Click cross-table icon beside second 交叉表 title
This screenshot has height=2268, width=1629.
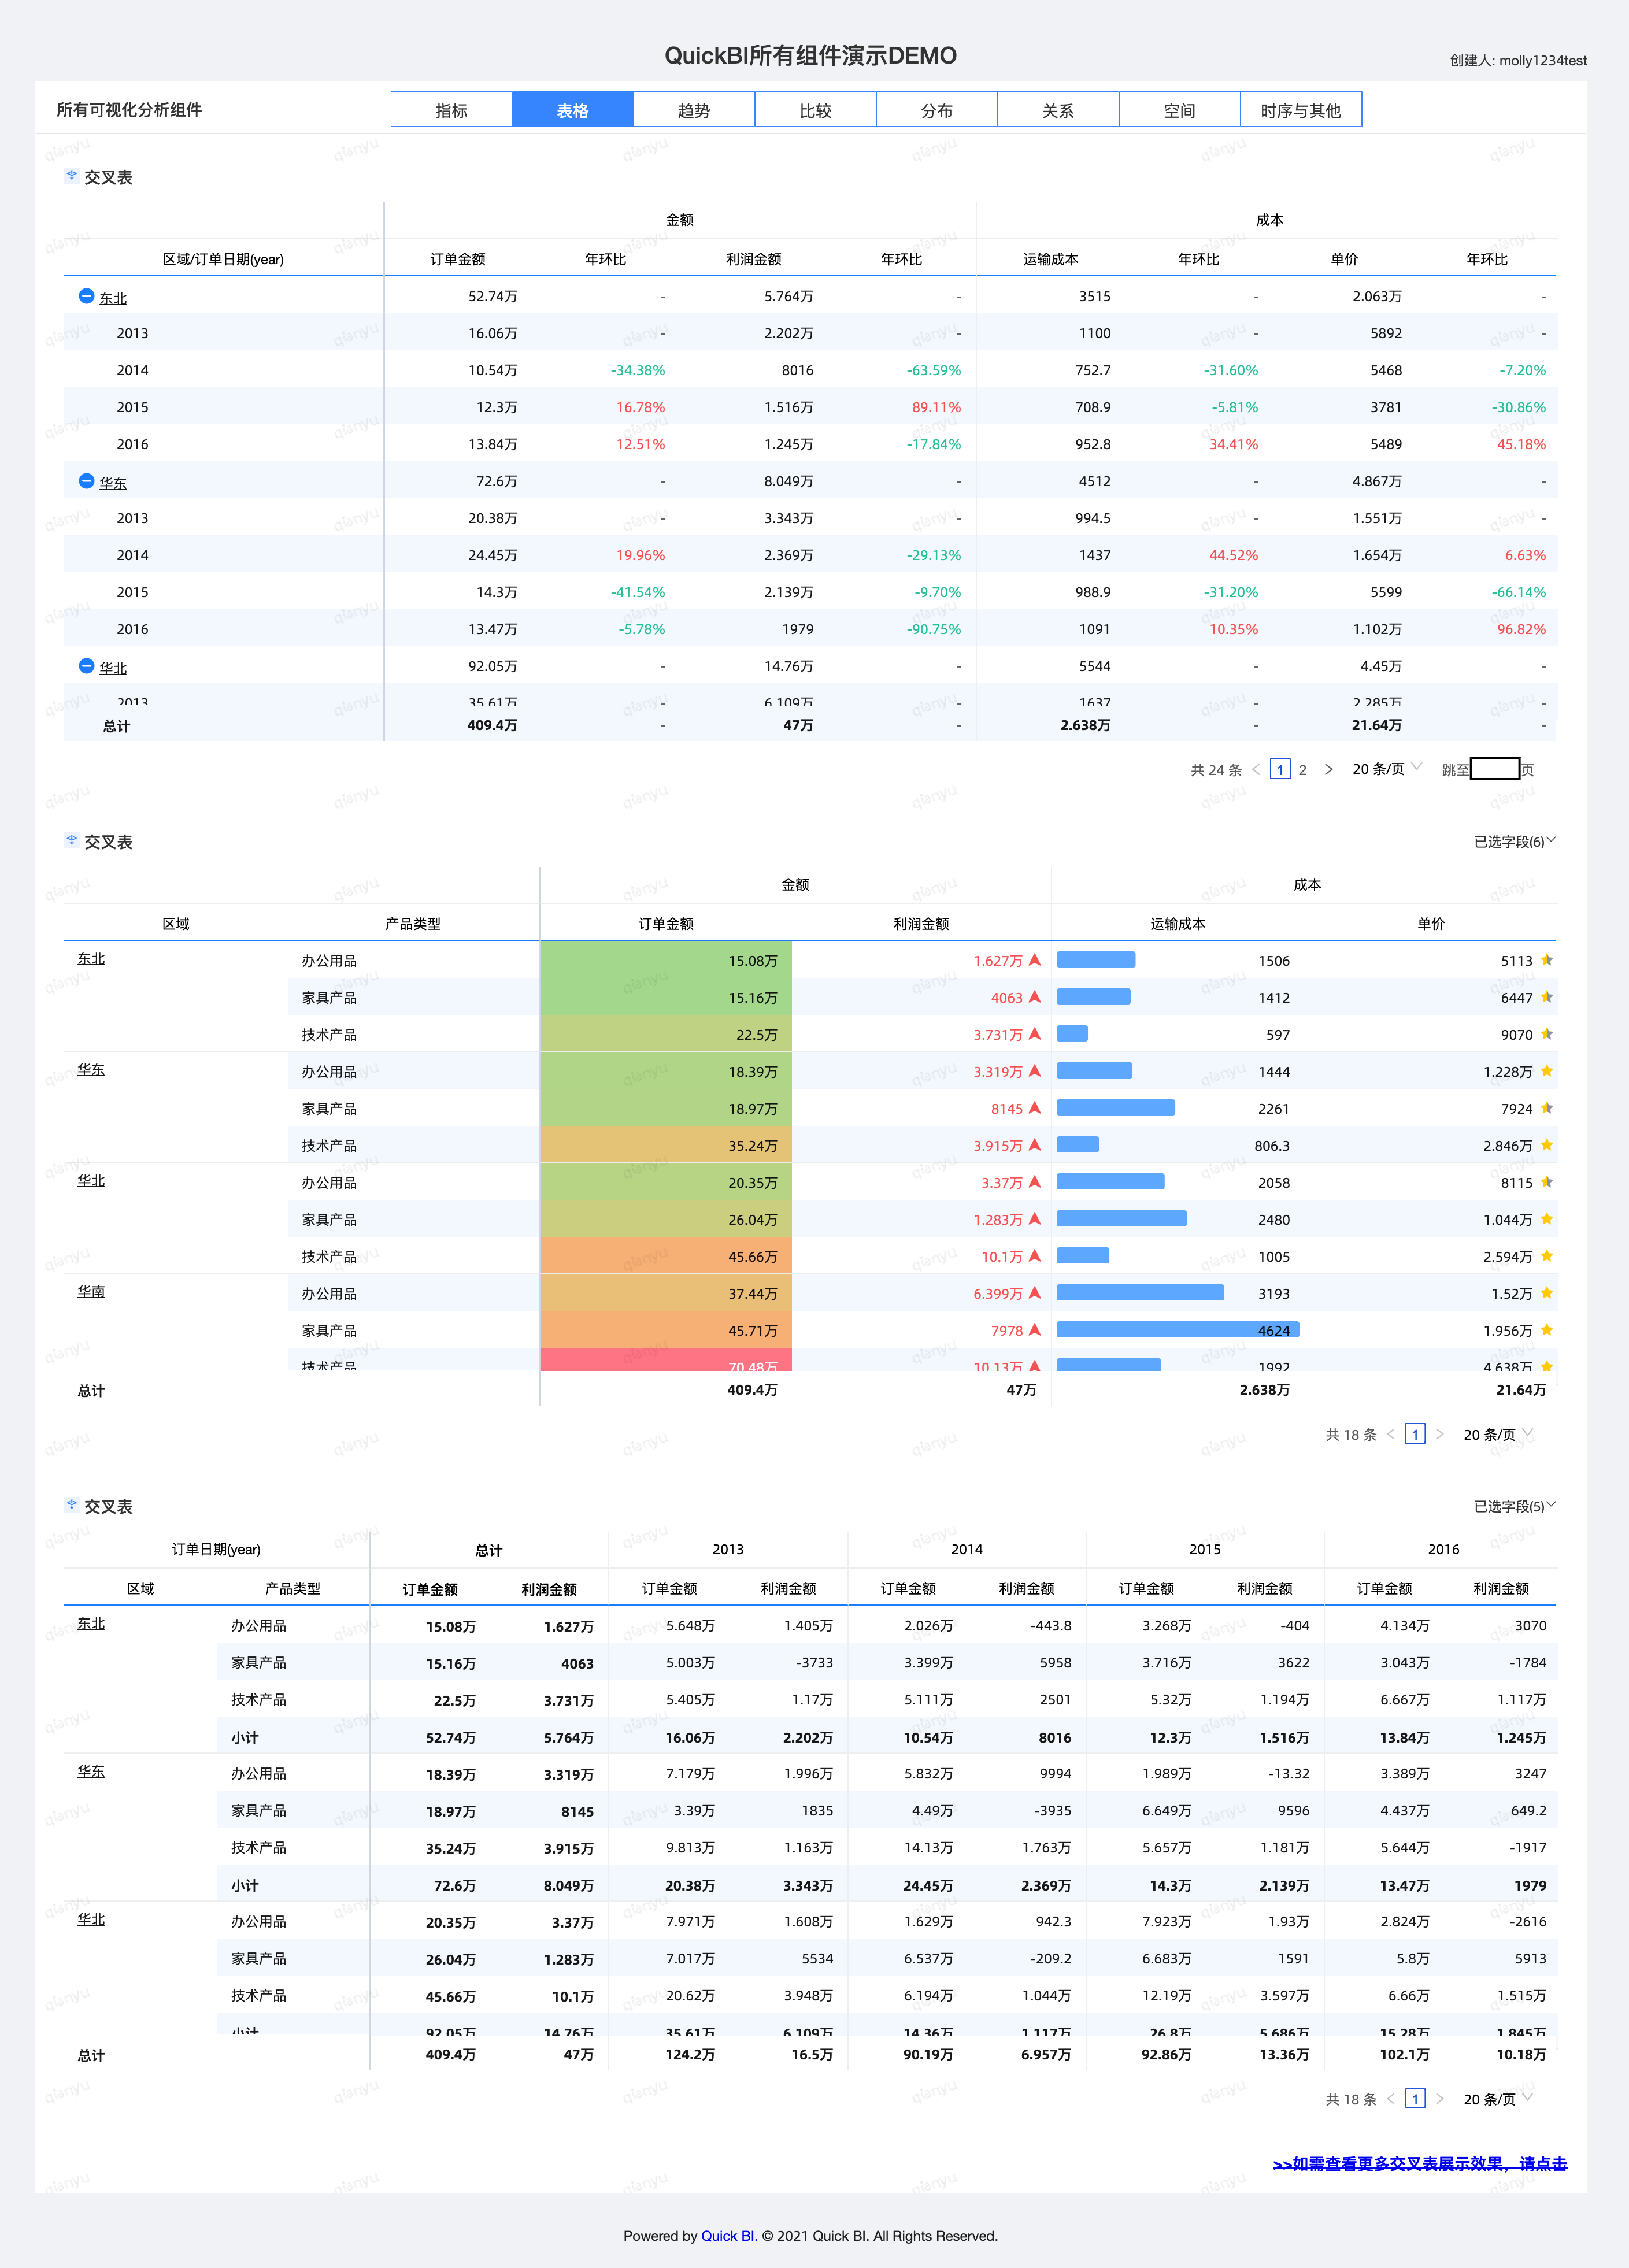[x=71, y=841]
